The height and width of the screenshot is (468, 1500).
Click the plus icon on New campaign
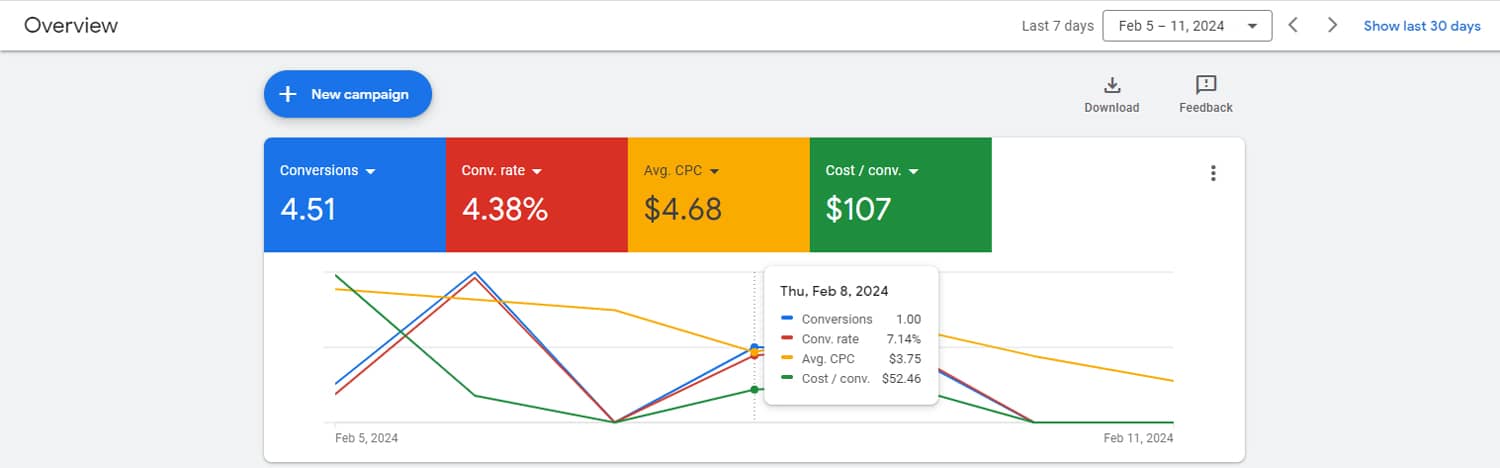click(288, 94)
